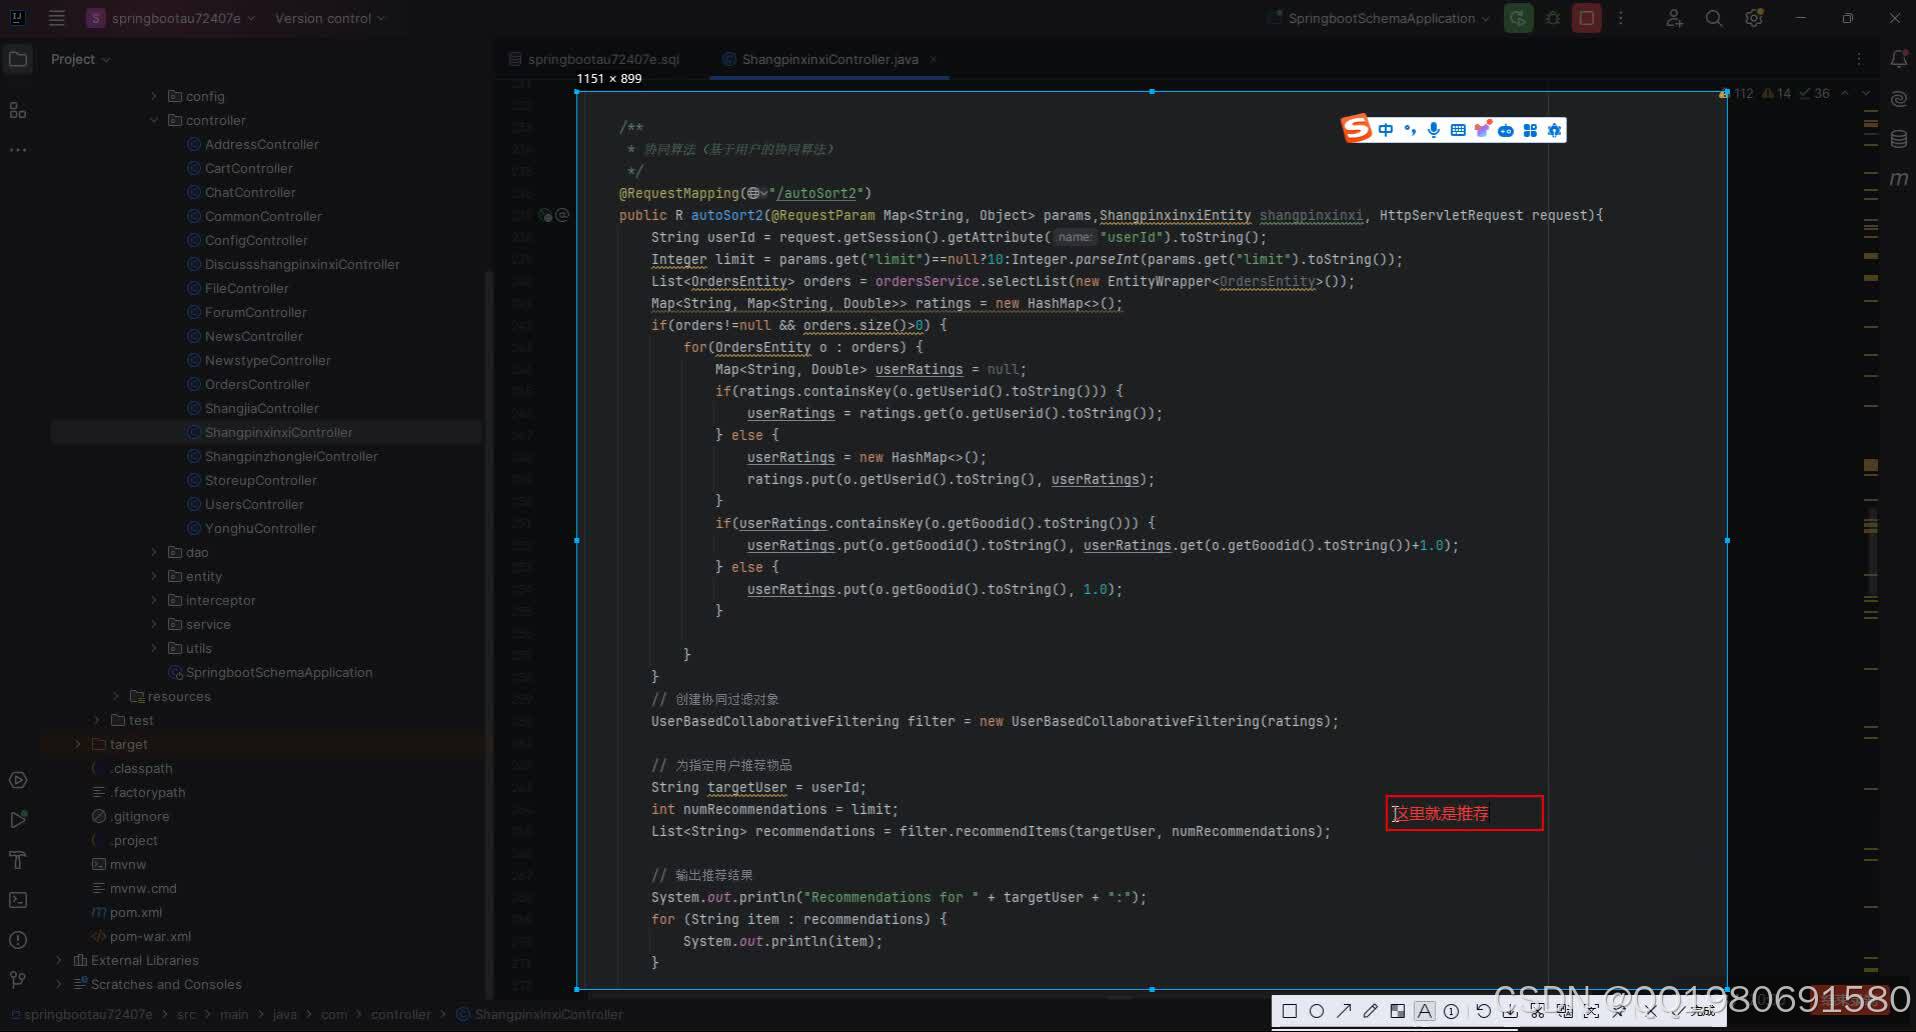Click controller breadcrumb in navigation bar
1916x1032 pixels.
[x=401, y=1014]
